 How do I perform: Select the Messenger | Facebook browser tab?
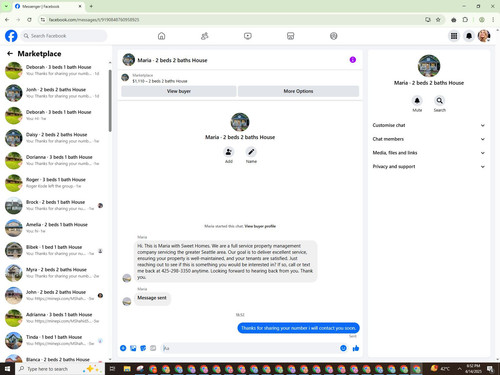pyautogui.click(x=48, y=6)
